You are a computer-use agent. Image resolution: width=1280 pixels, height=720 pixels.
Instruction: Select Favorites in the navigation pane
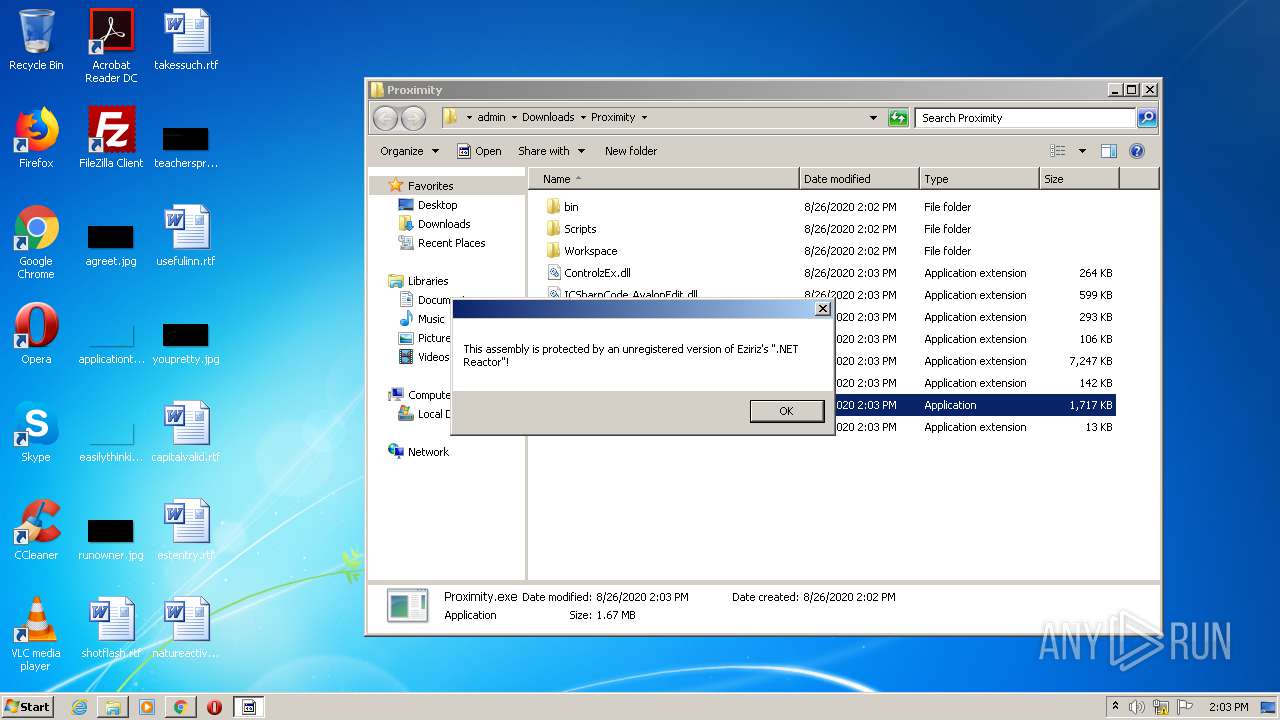(x=430, y=186)
